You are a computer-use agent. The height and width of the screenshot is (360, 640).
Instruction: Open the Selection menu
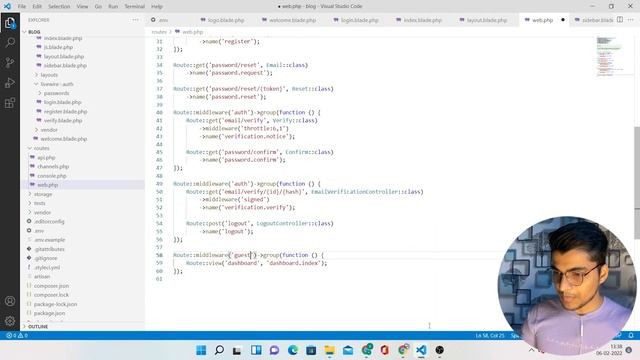coord(59,7)
